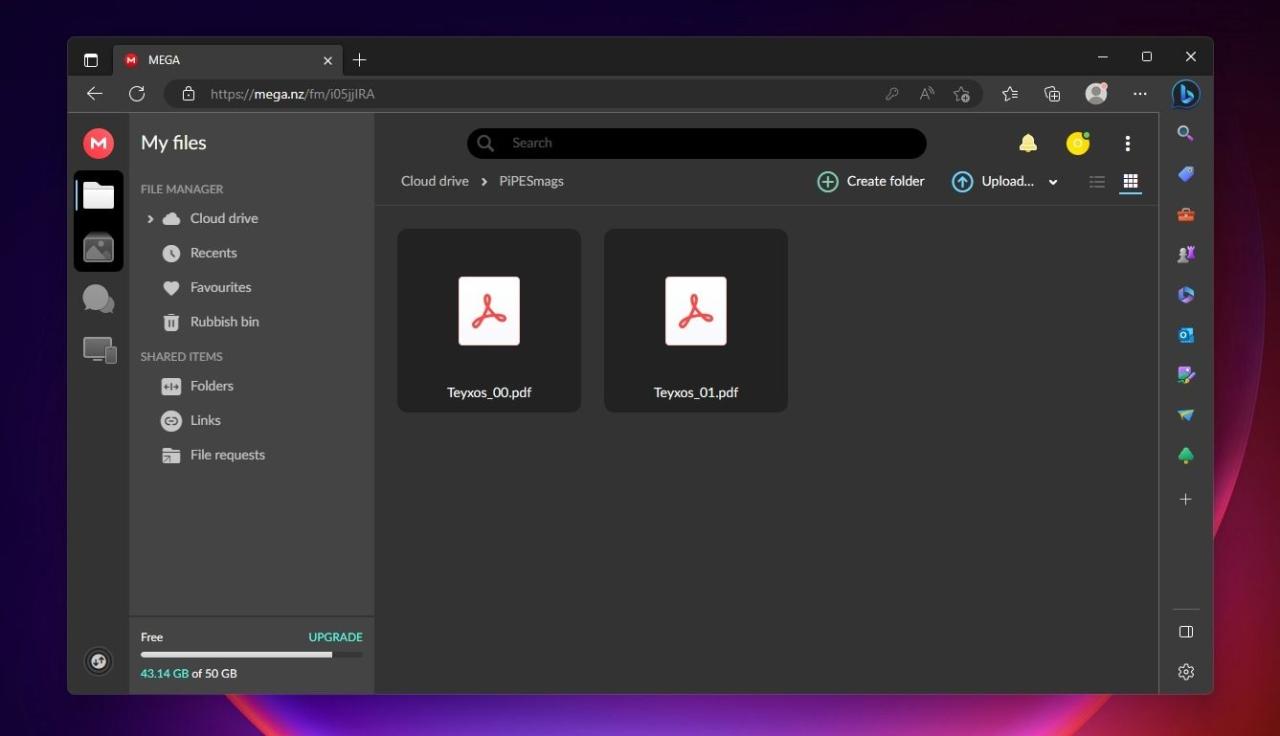Open the Devices monitor icon
Image resolution: width=1280 pixels, height=736 pixels.
99,350
